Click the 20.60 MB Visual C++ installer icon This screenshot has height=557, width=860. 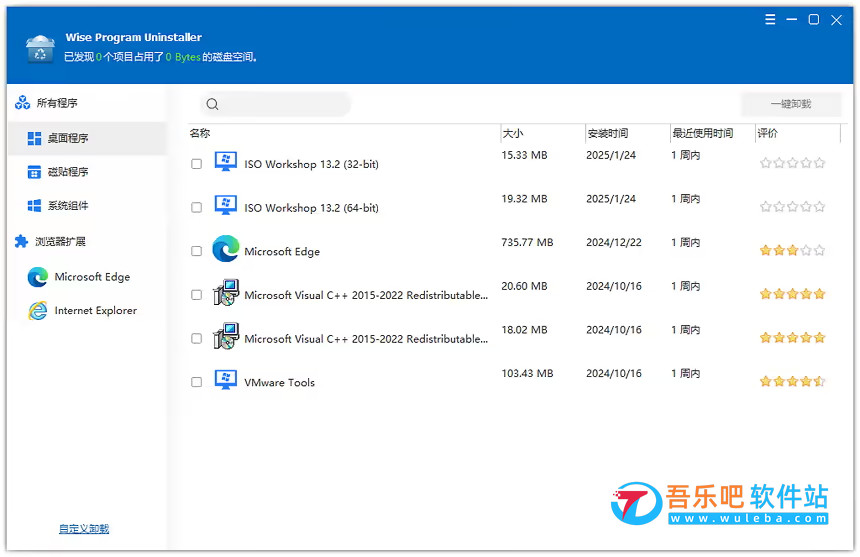225,292
